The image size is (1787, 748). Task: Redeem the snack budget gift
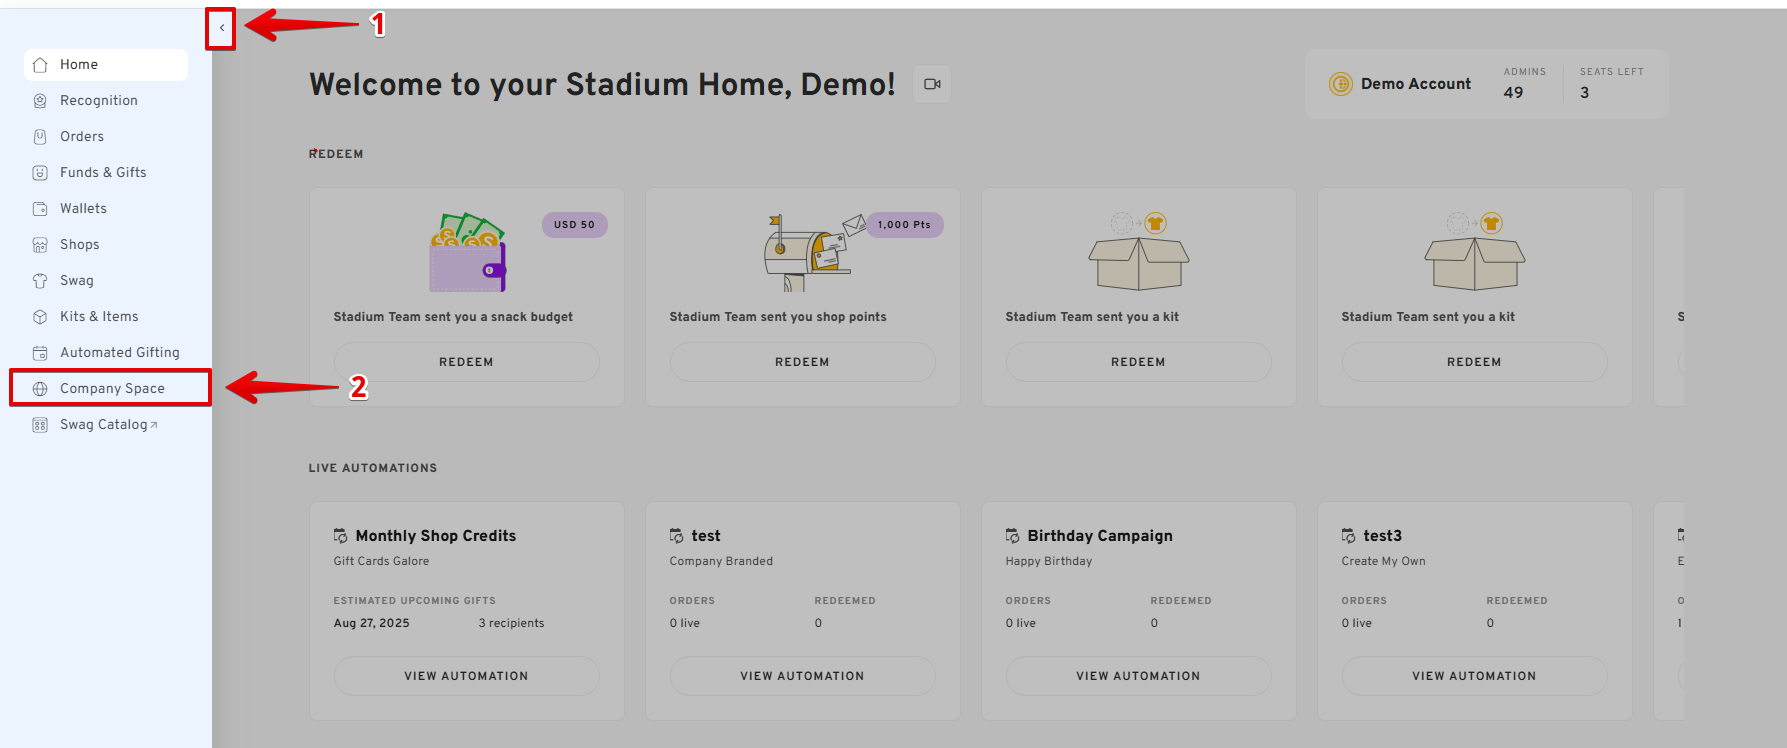[466, 362]
